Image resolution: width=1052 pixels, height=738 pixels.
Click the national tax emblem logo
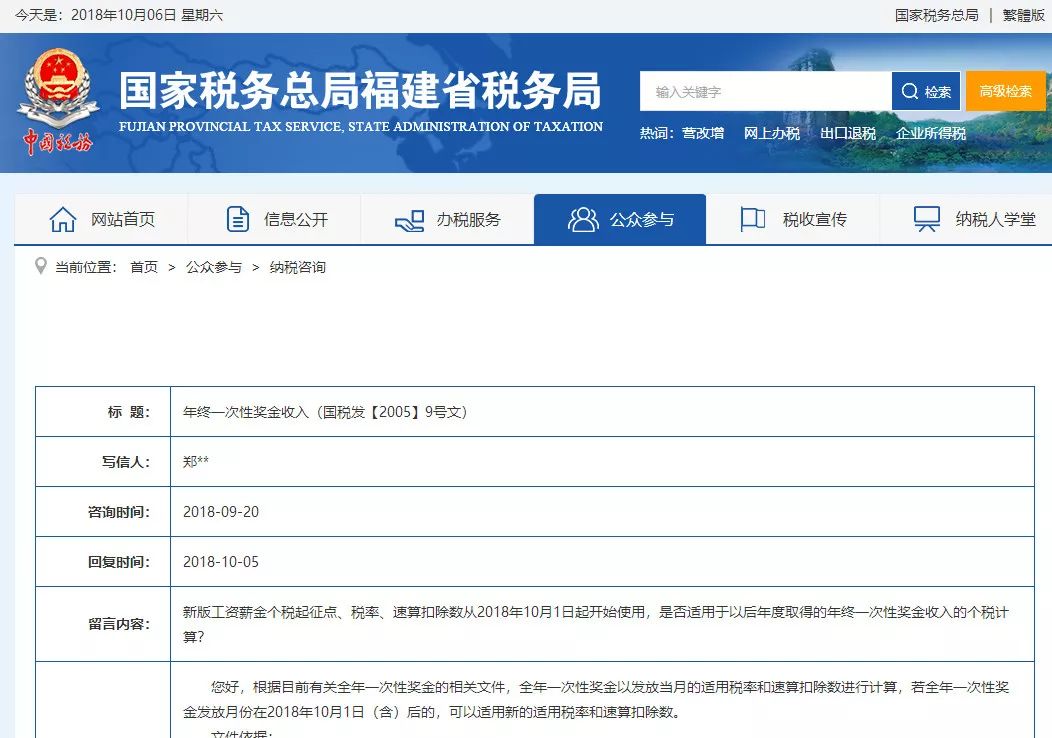[58, 102]
